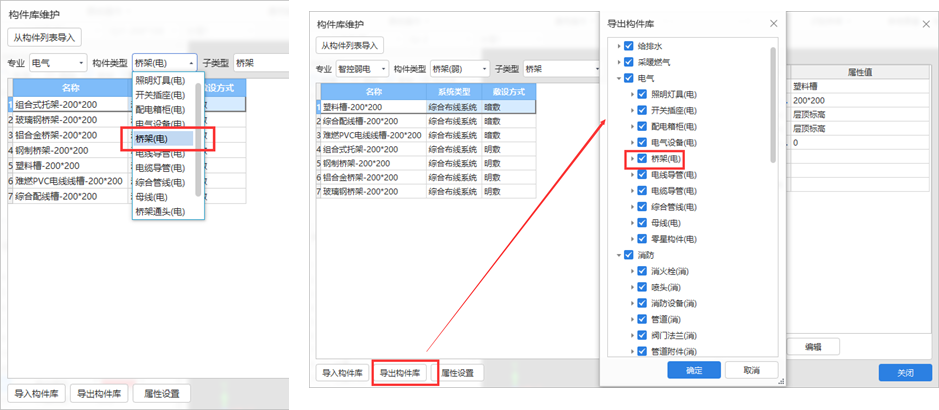Image resolution: width=939 pixels, height=410 pixels.
Task: Click the 编辑 button
Action: 813,346
